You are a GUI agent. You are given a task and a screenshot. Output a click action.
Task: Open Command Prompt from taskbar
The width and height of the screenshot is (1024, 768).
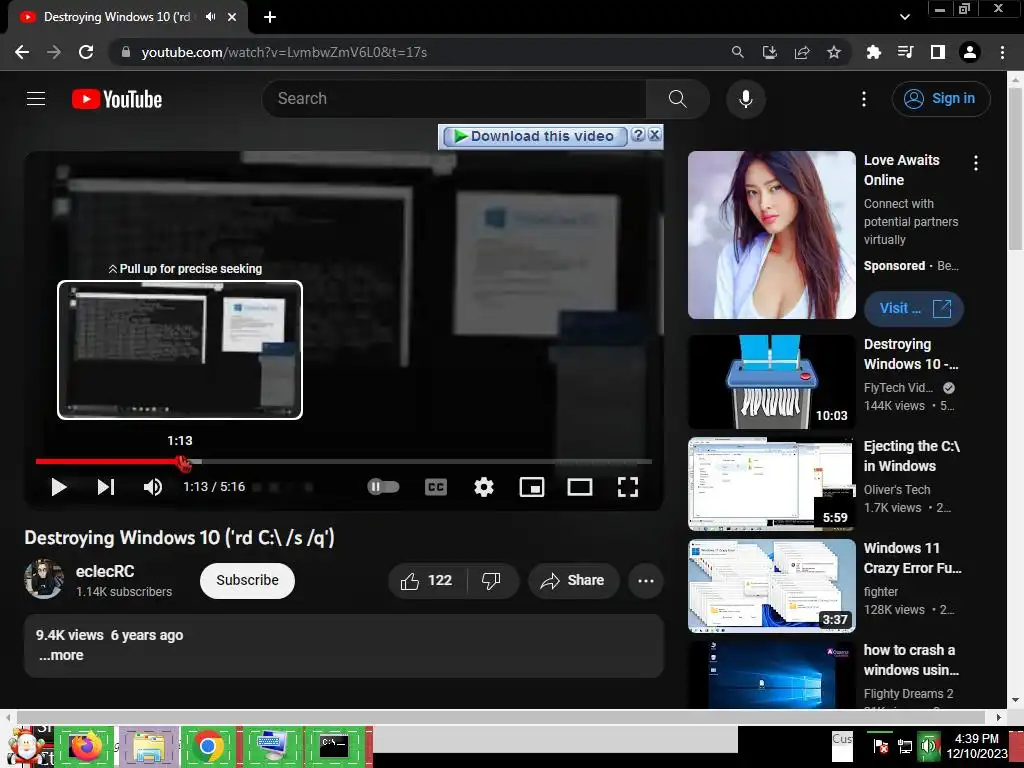[x=334, y=746]
